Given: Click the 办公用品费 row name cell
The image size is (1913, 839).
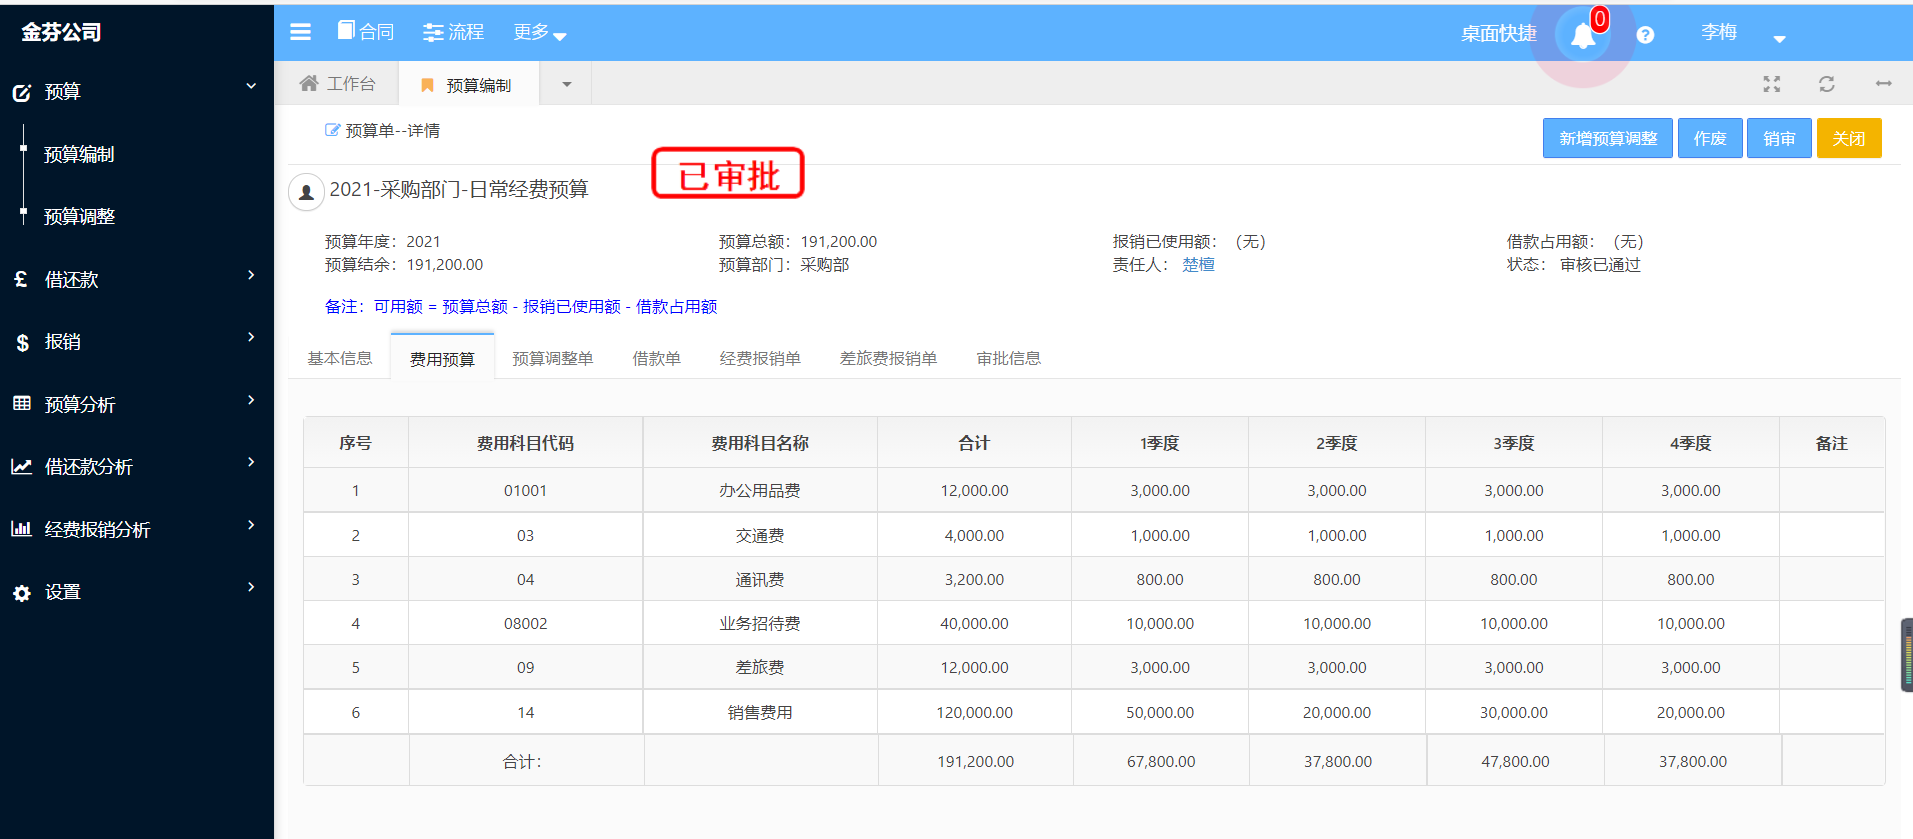Looking at the screenshot, I should point(760,491).
